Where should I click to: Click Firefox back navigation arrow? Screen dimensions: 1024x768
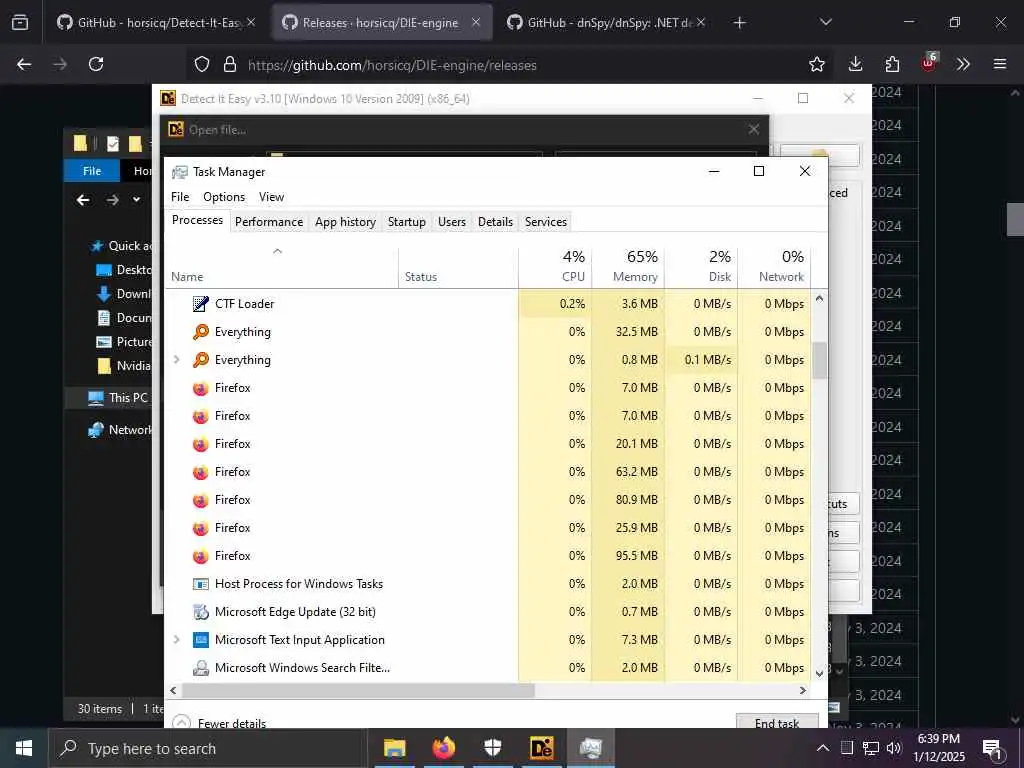[x=24, y=64]
